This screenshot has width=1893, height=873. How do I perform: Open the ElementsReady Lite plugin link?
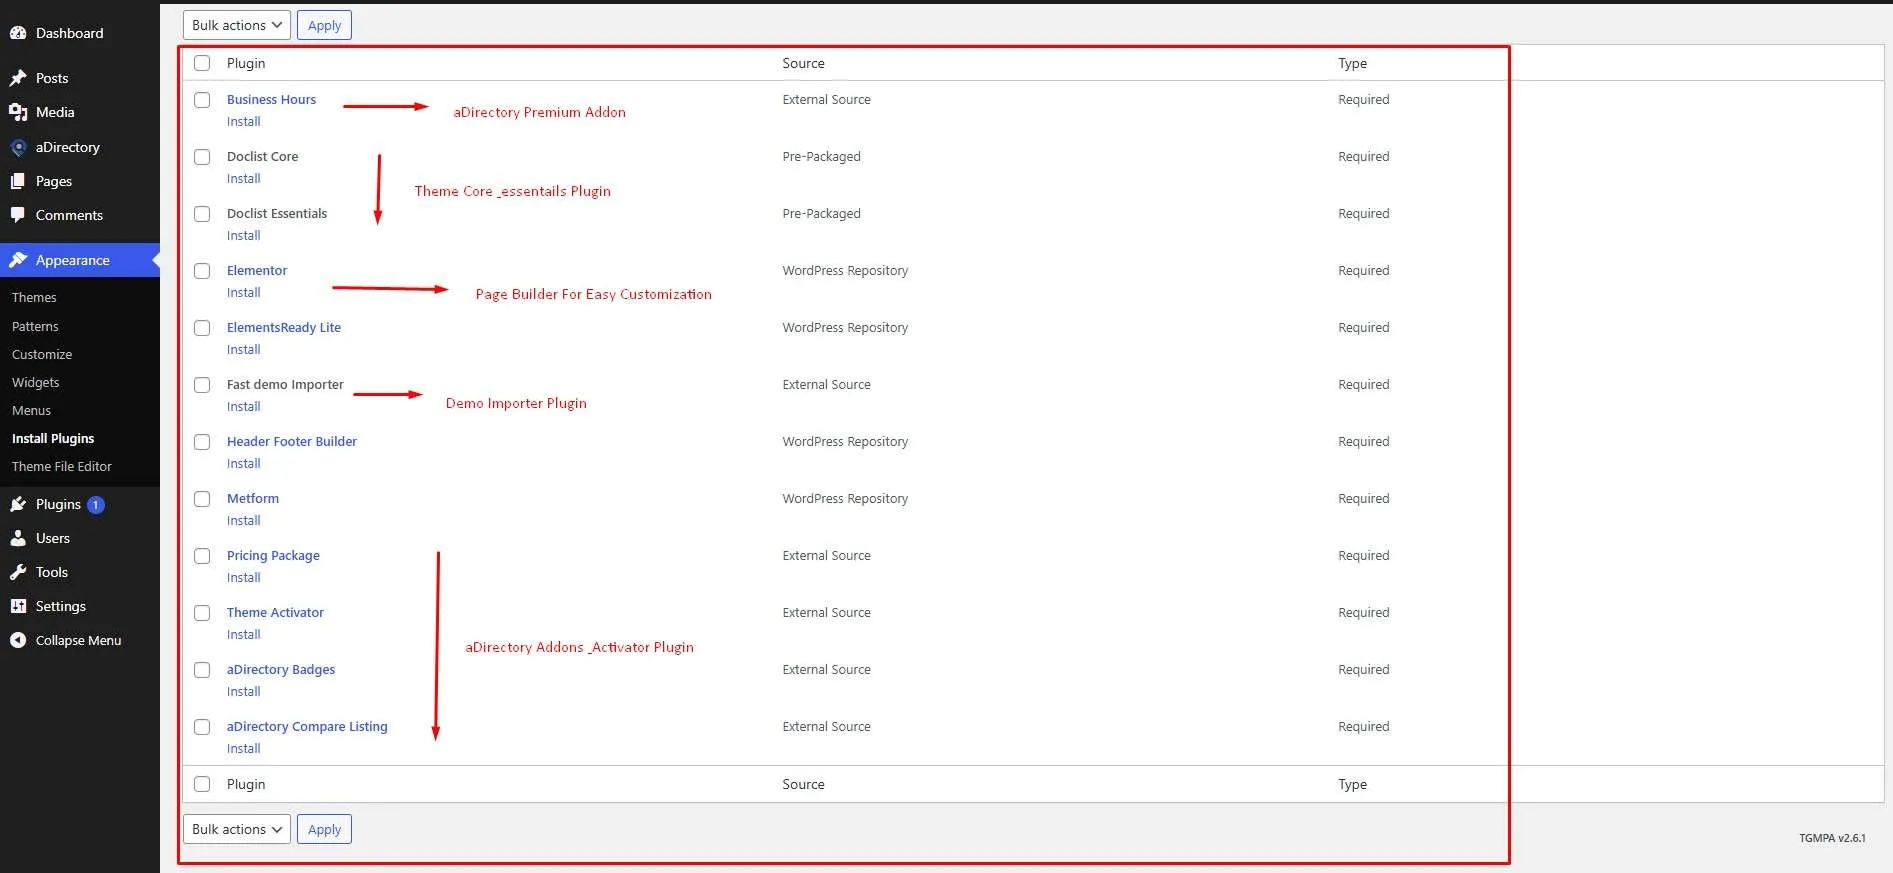(284, 327)
